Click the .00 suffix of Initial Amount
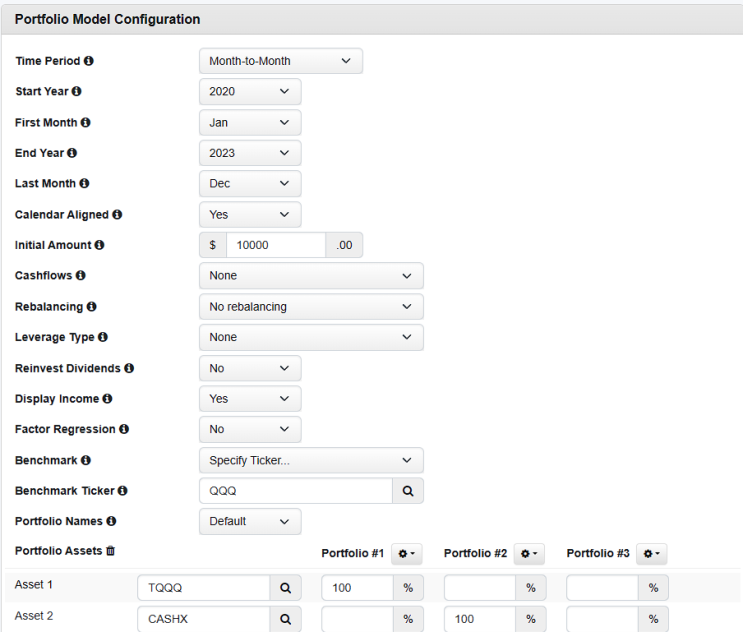This screenshot has width=743, height=632. pos(344,245)
